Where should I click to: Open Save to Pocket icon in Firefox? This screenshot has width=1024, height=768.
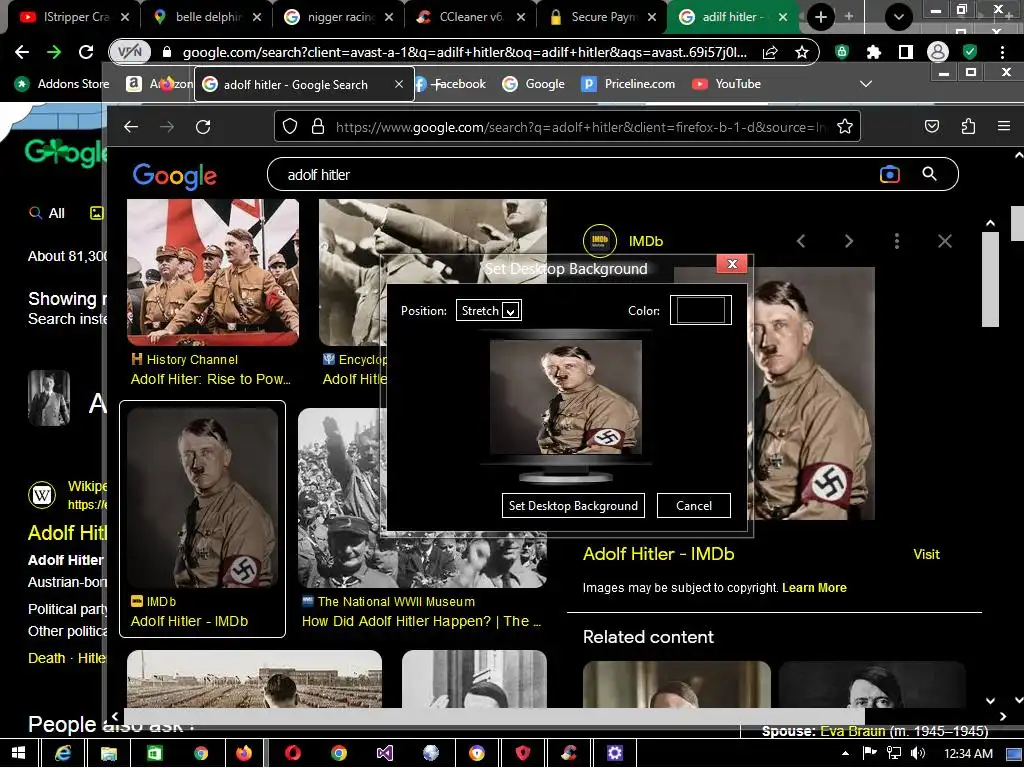pos(932,126)
